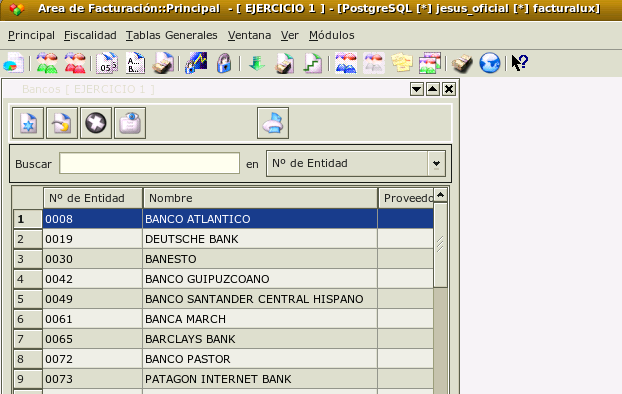
Task: Click the green down arrow toolbar icon
Action: coord(257,63)
